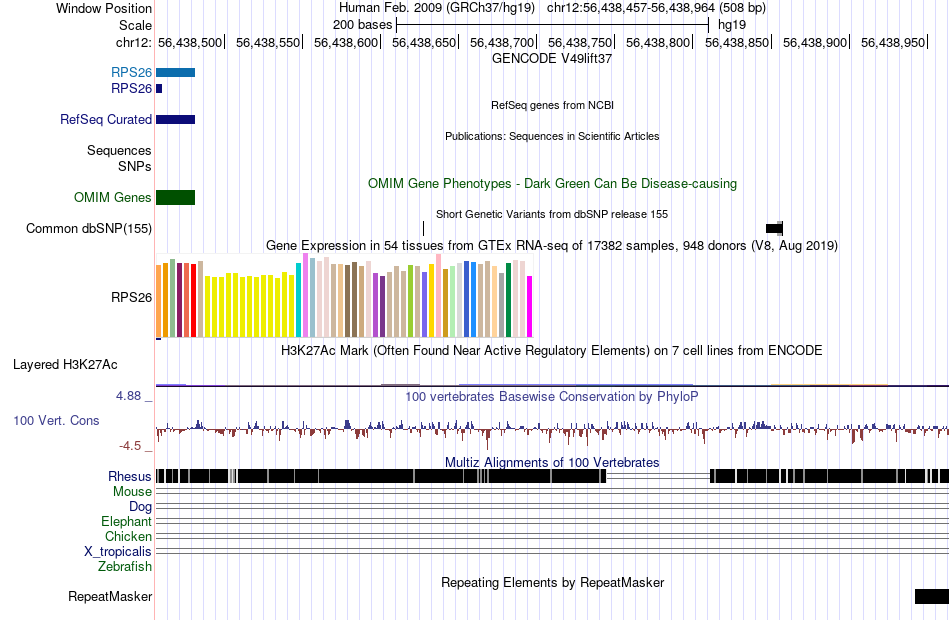Click the 200 bases scale bar
Viewport: 950px width, 620px height.
click(x=552, y=25)
